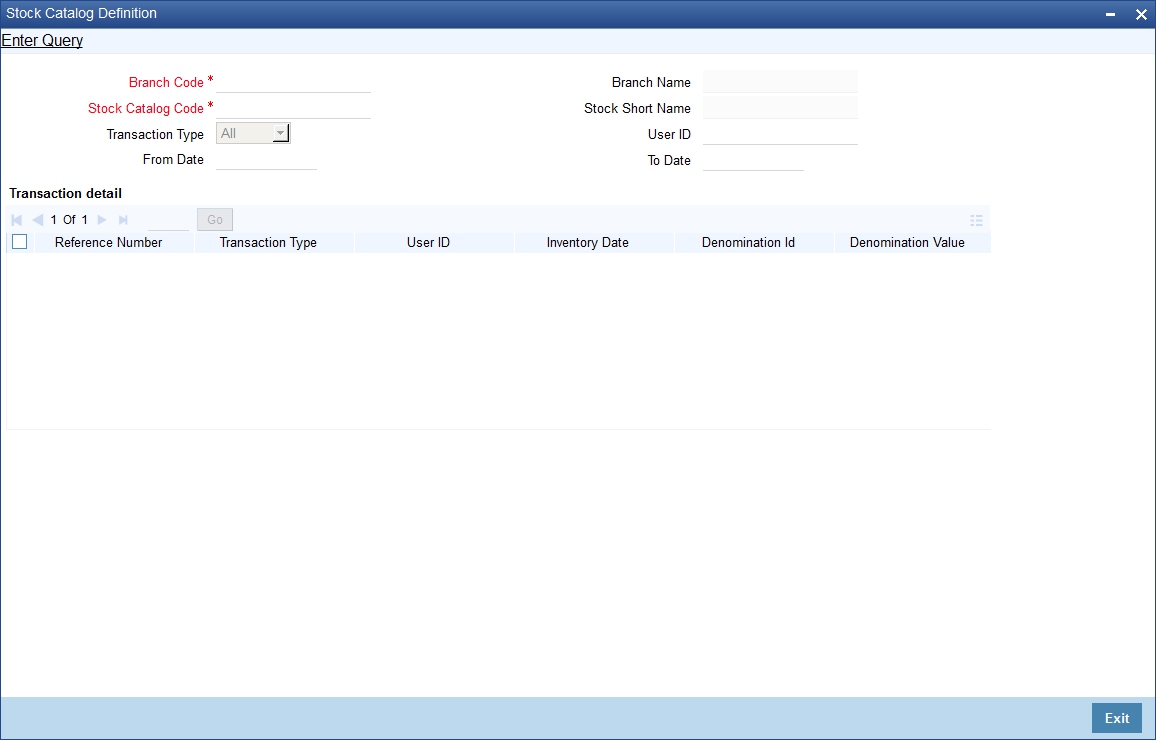Click the Exit button

point(1116,718)
